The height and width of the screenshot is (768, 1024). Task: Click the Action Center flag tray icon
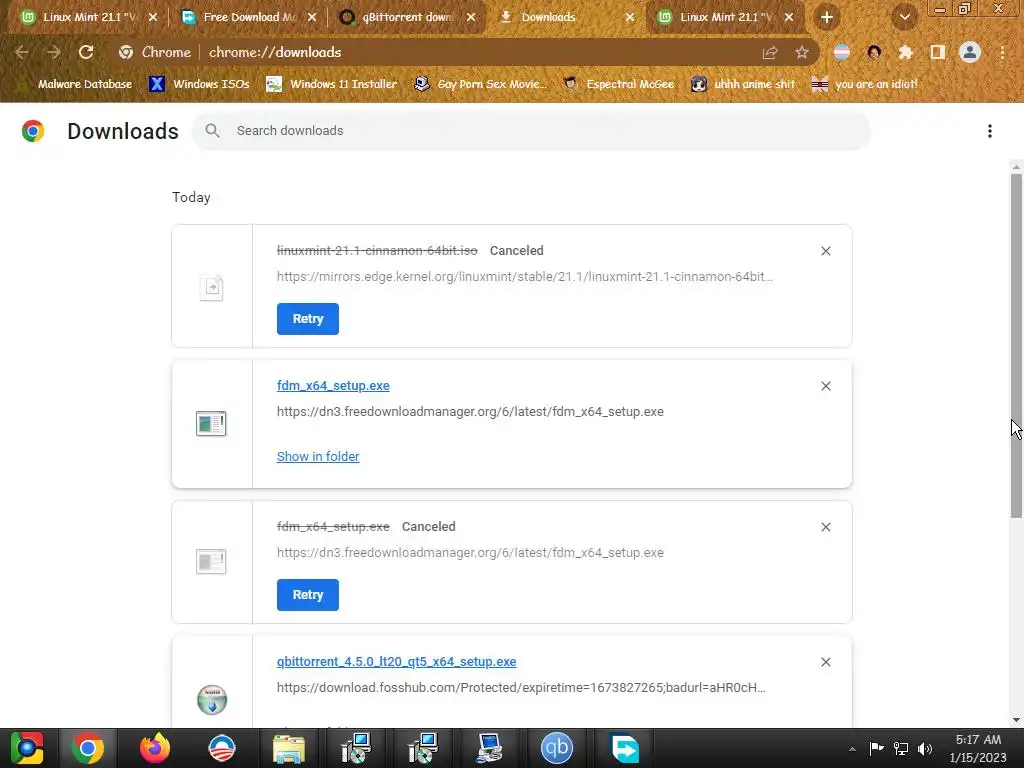(876, 749)
